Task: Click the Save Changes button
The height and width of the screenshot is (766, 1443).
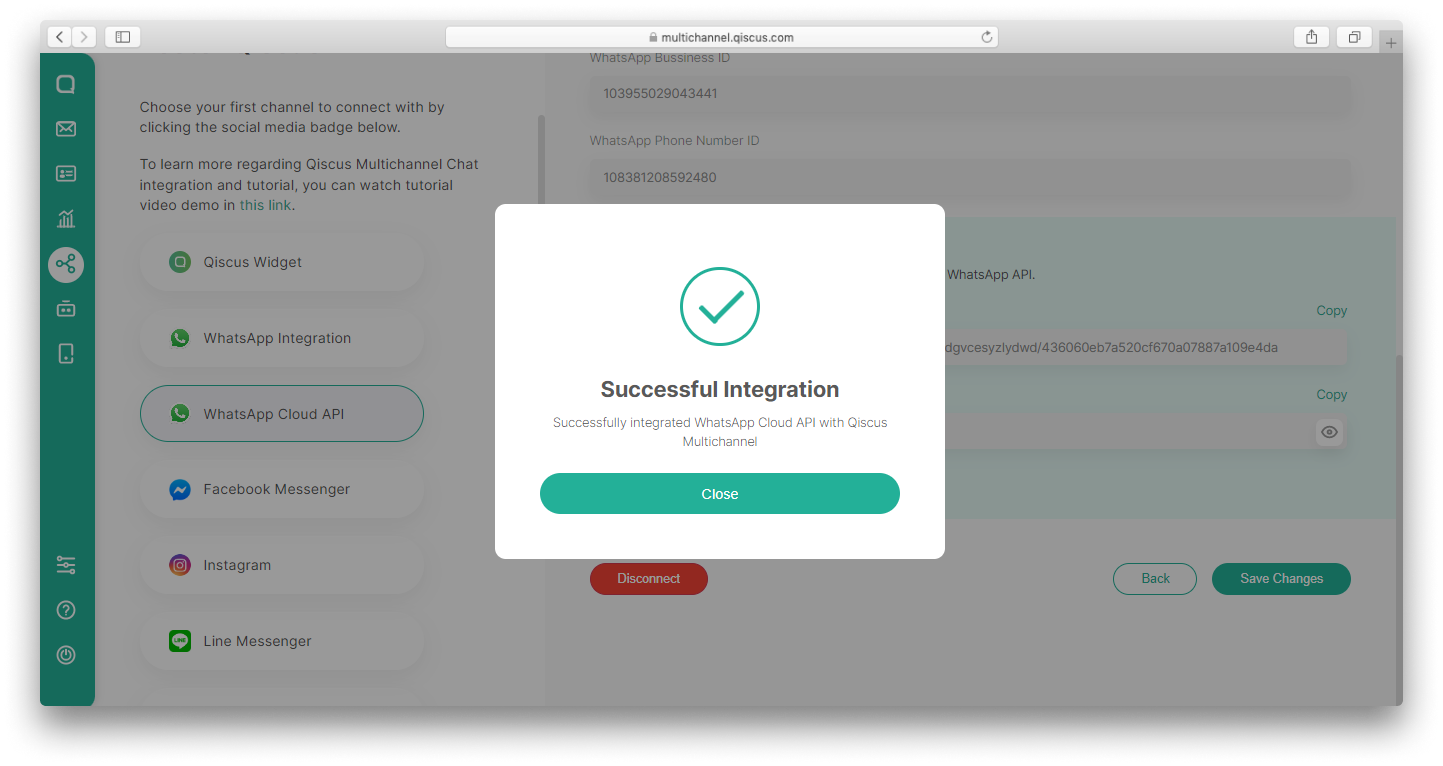Action: pyautogui.click(x=1281, y=579)
